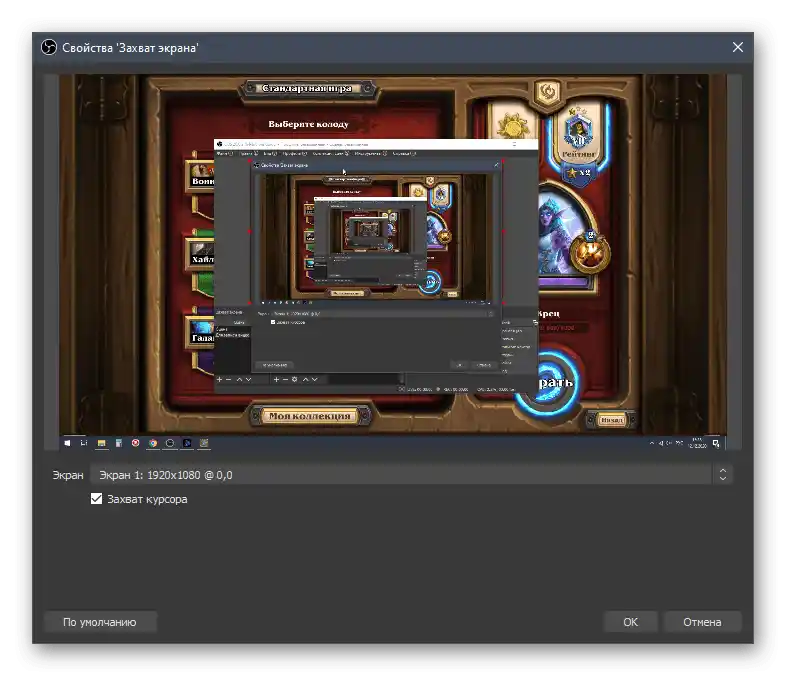Click the OBS logo in the title bar
This screenshot has height=676, width=786.
pyautogui.click(x=49, y=48)
